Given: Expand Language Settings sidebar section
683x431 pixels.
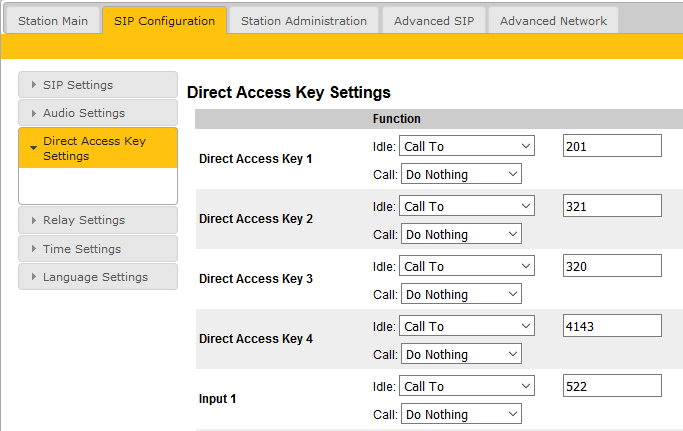Looking at the screenshot, I should tap(97, 277).
